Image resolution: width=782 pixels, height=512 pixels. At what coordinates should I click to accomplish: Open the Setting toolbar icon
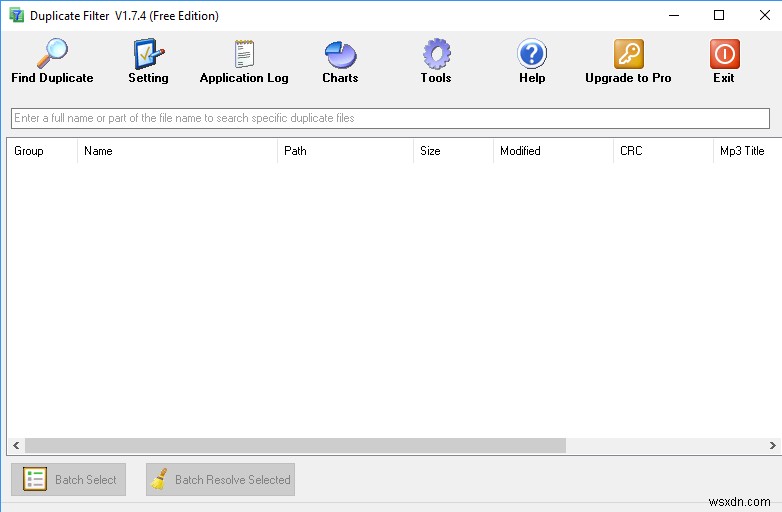(148, 53)
